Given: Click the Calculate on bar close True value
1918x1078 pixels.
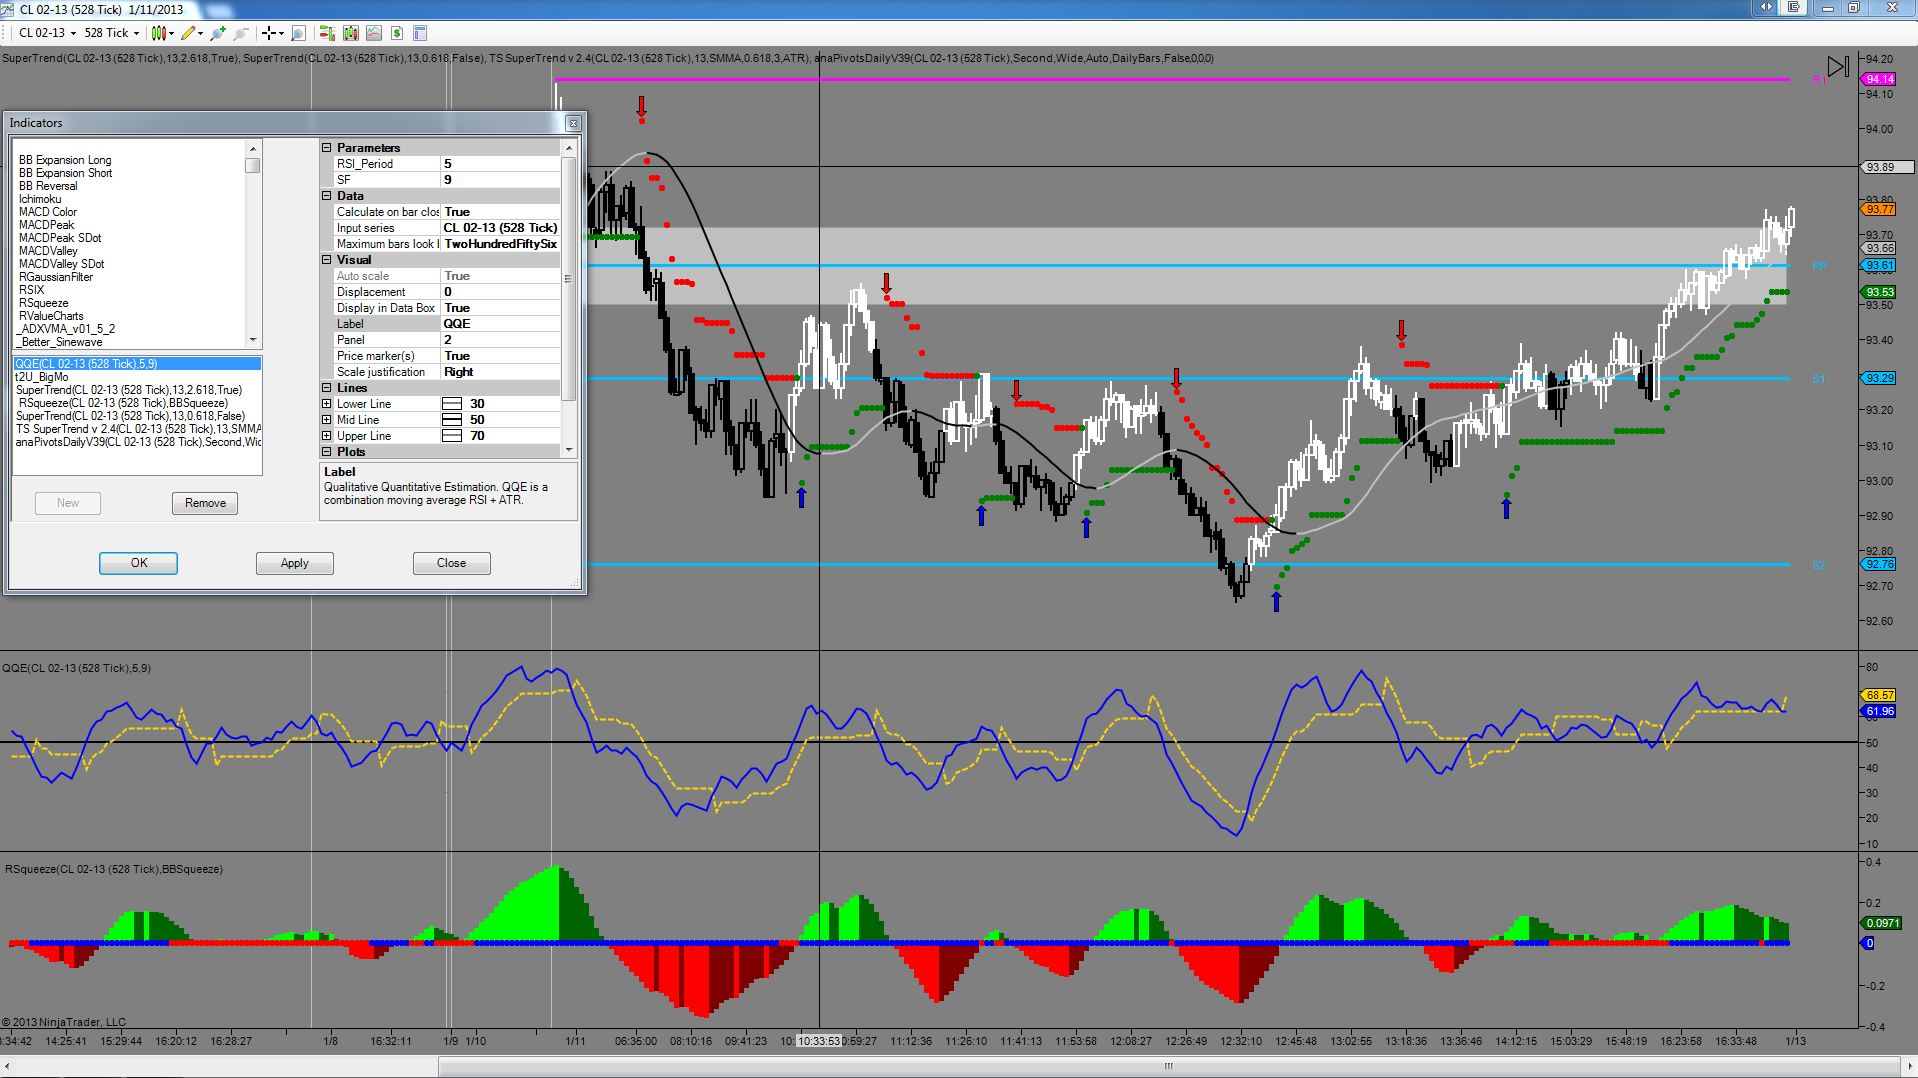Looking at the screenshot, I should pyautogui.click(x=500, y=212).
